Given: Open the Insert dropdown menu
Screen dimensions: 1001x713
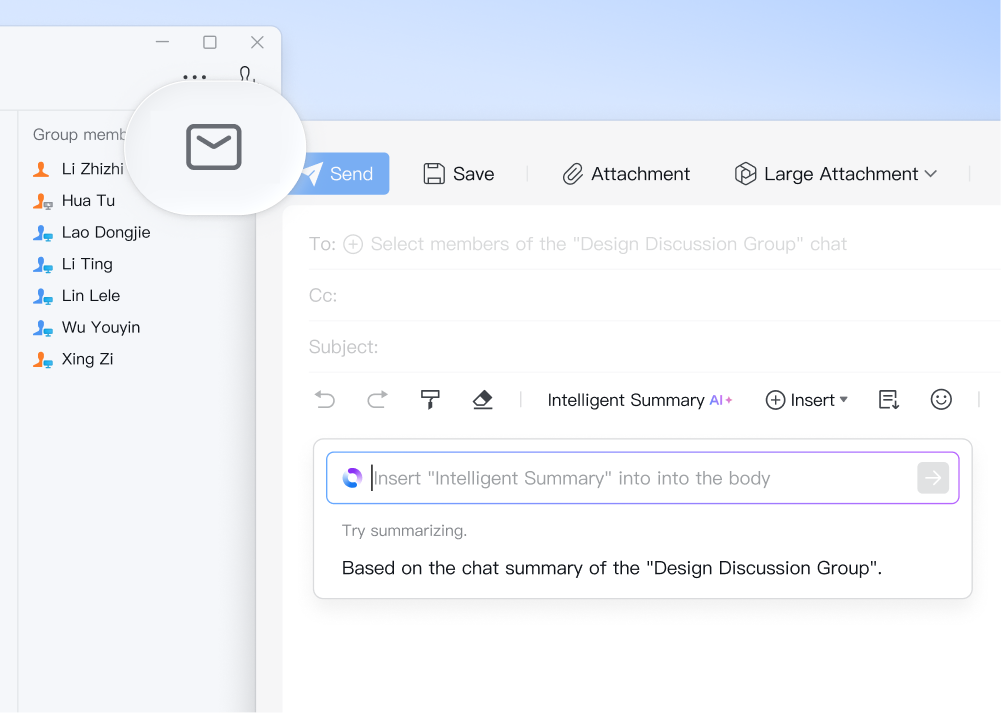Looking at the screenshot, I should (806, 400).
